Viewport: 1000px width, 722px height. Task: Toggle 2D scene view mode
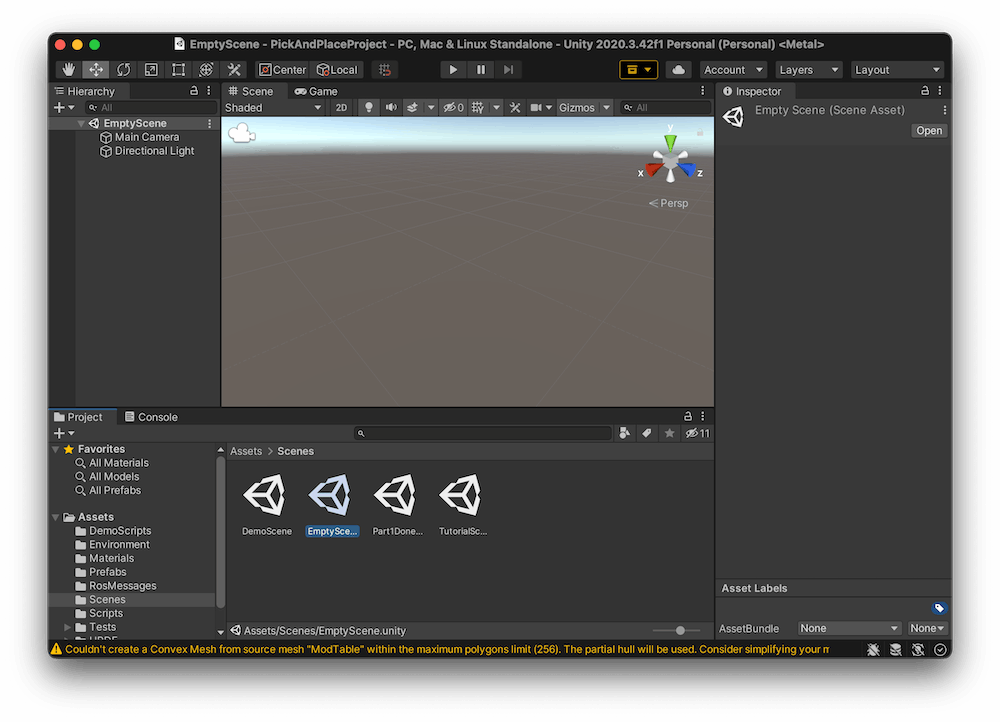tap(341, 108)
